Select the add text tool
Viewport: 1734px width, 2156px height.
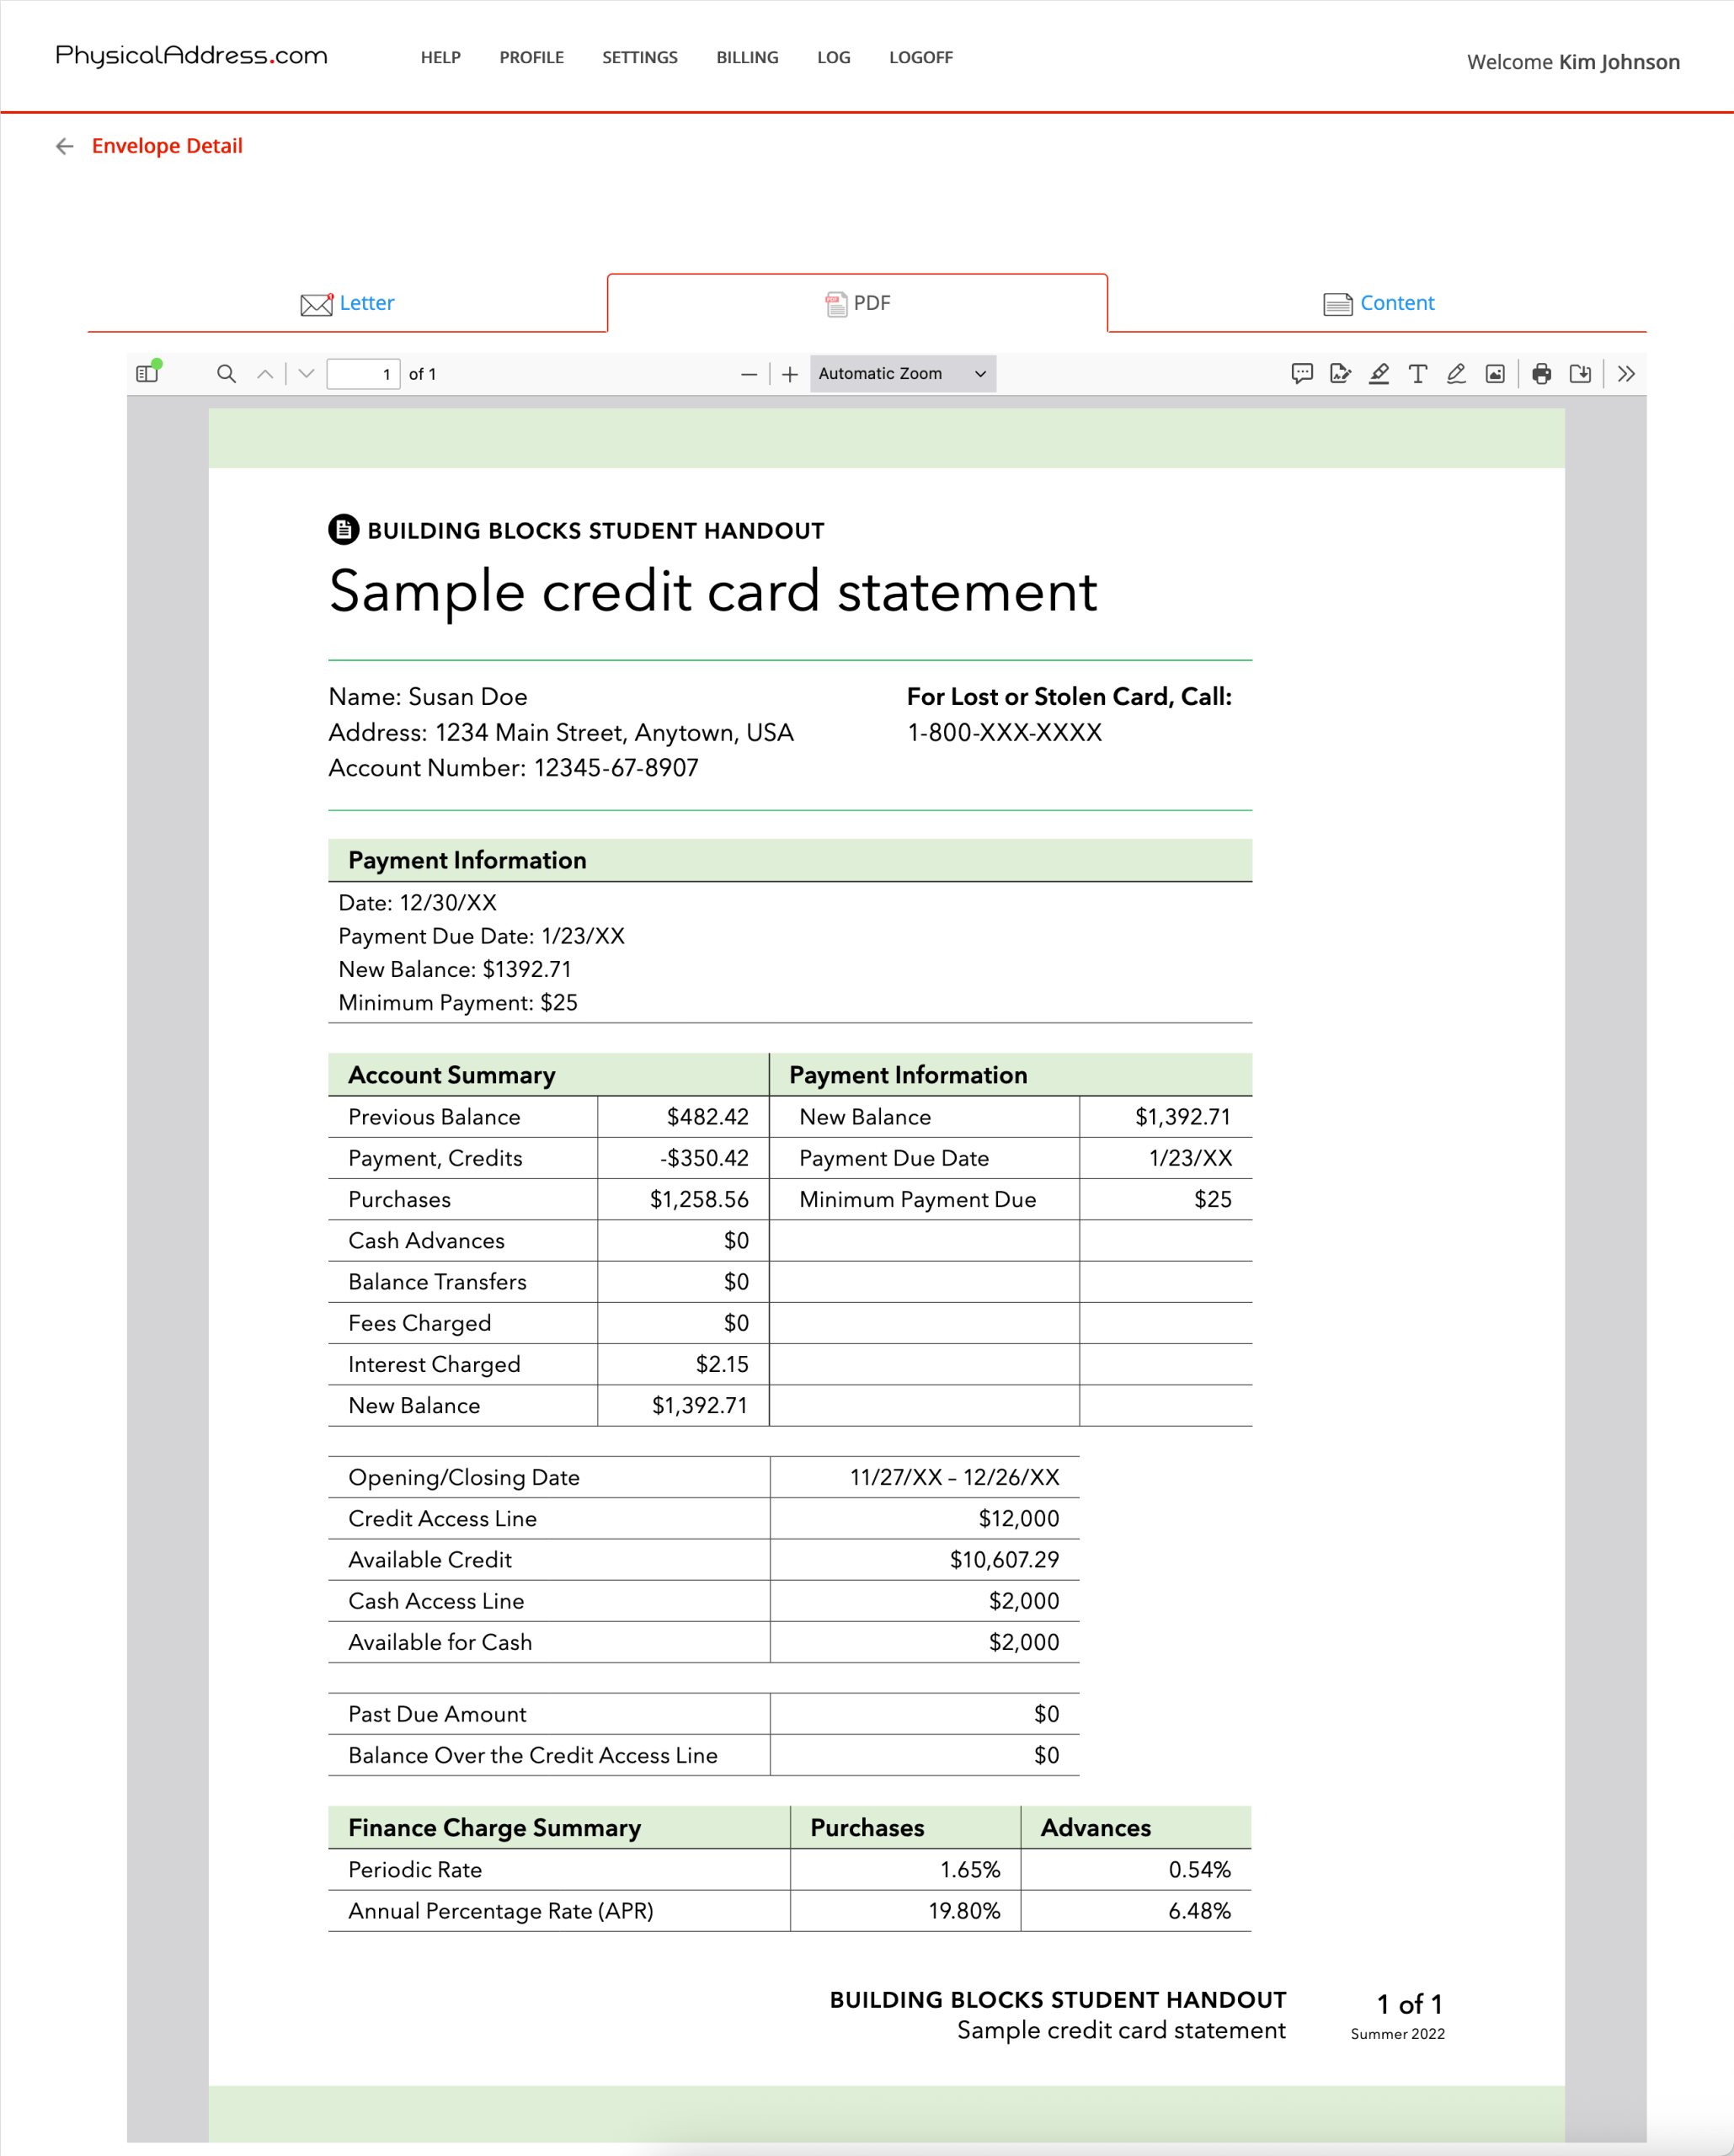click(1417, 374)
